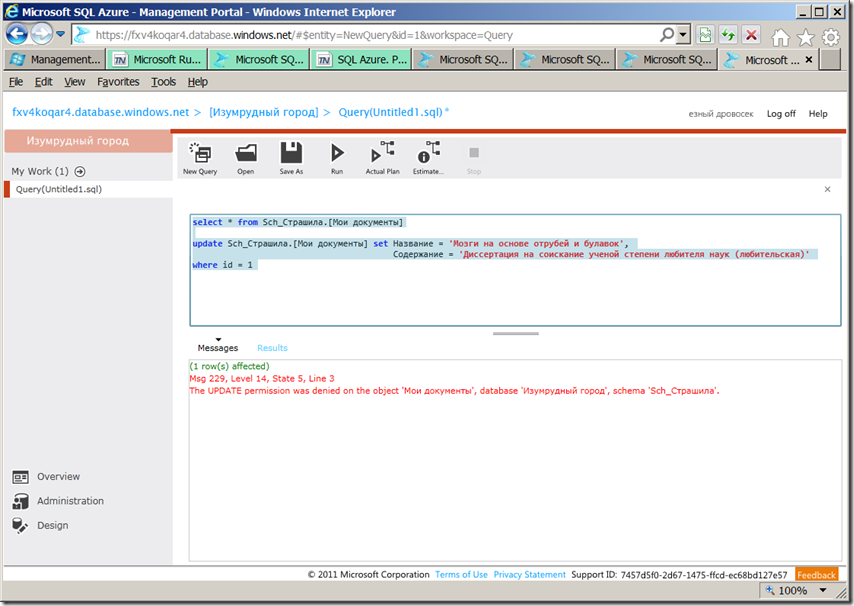
Task: Refresh the page
Action: point(729,35)
